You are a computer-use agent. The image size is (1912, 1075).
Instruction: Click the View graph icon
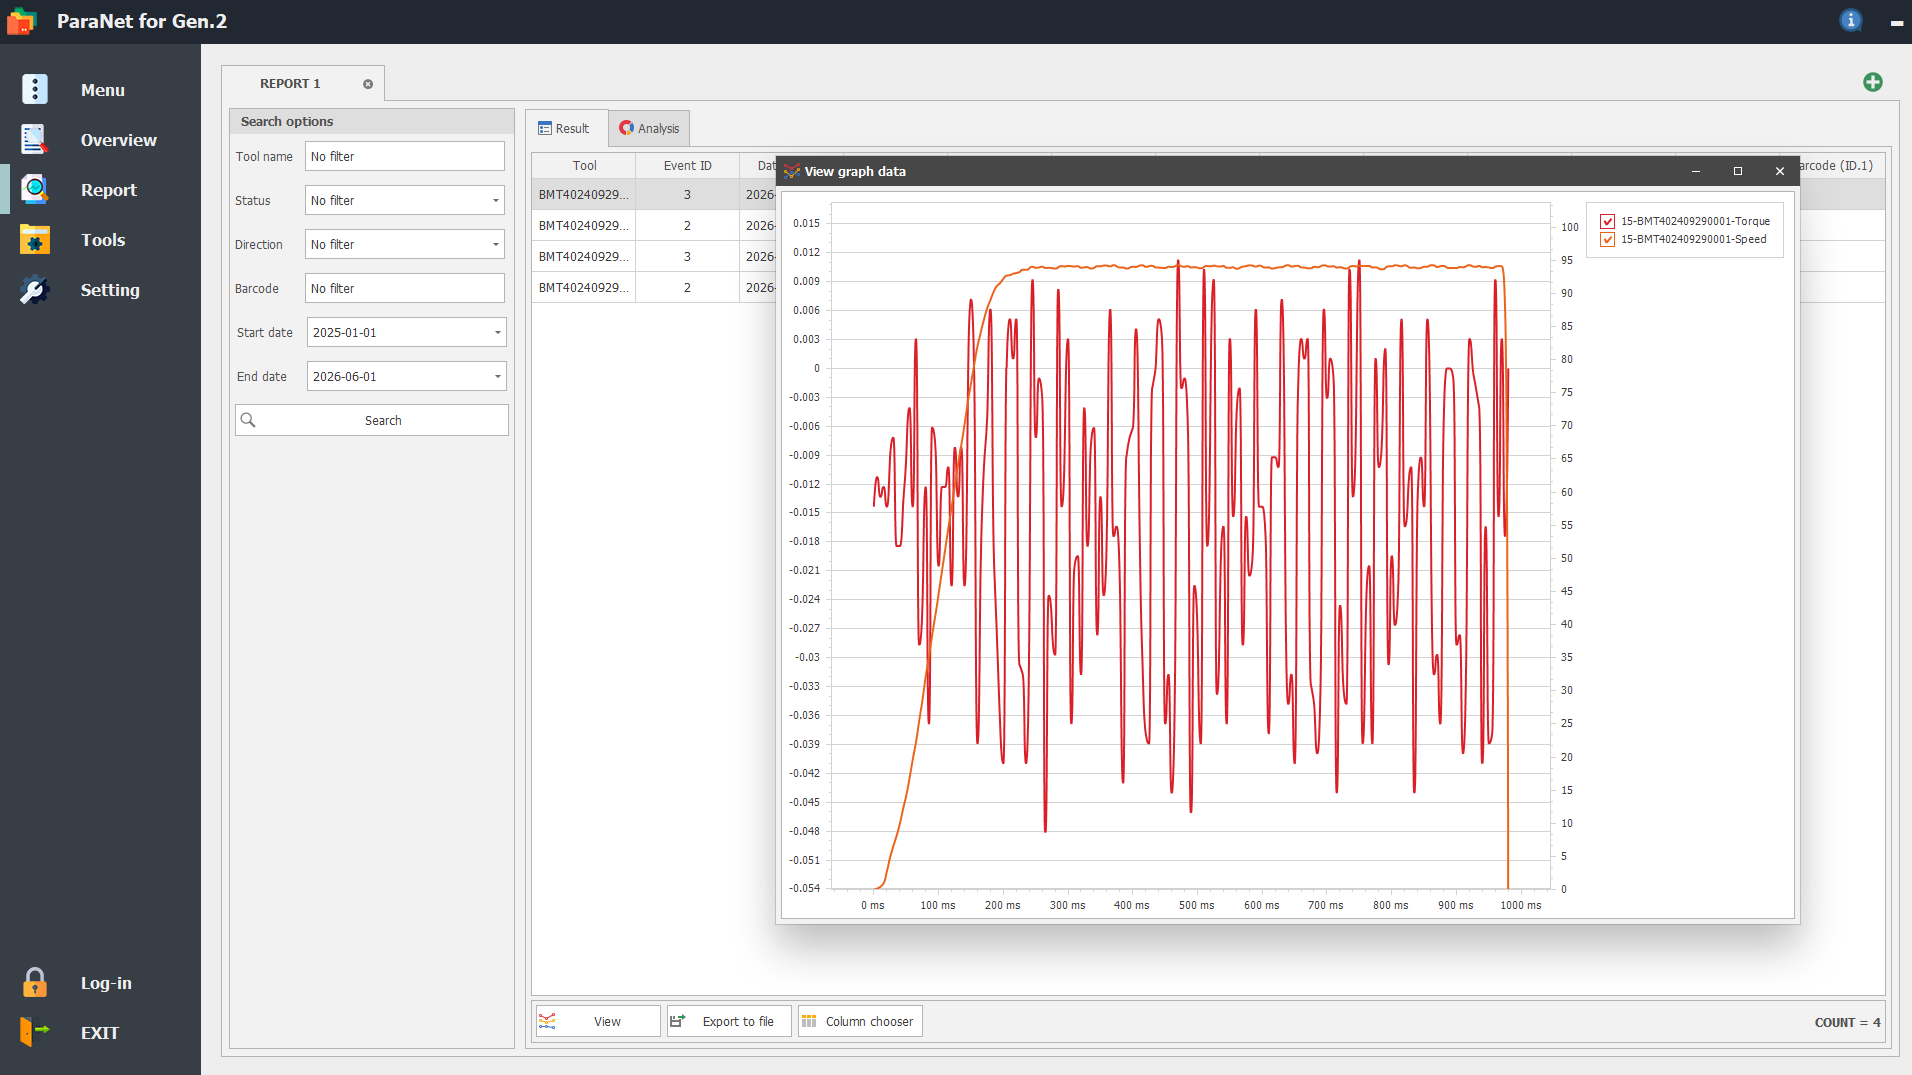click(547, 1021)
